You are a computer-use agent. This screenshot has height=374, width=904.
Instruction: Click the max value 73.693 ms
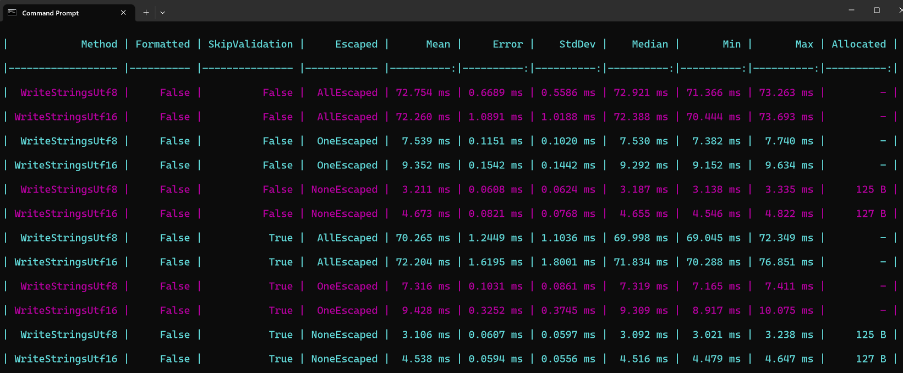tap(786, 117)
